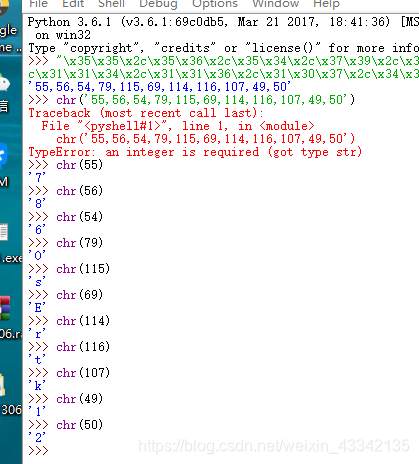Screen dimensions: 419x464
Task: Click the output '1'
Action: pyautogui.click(x=37, y=412)
